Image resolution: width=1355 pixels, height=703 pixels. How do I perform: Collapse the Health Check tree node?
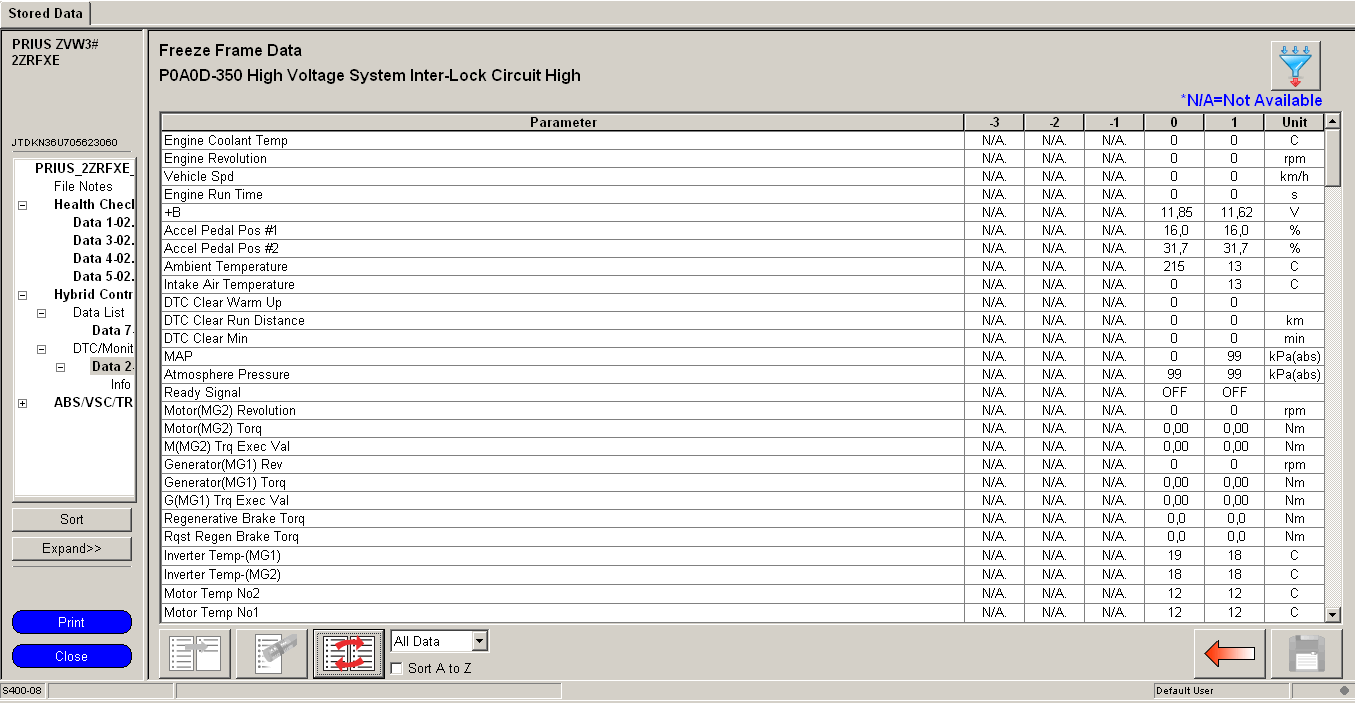click(22, 205)
